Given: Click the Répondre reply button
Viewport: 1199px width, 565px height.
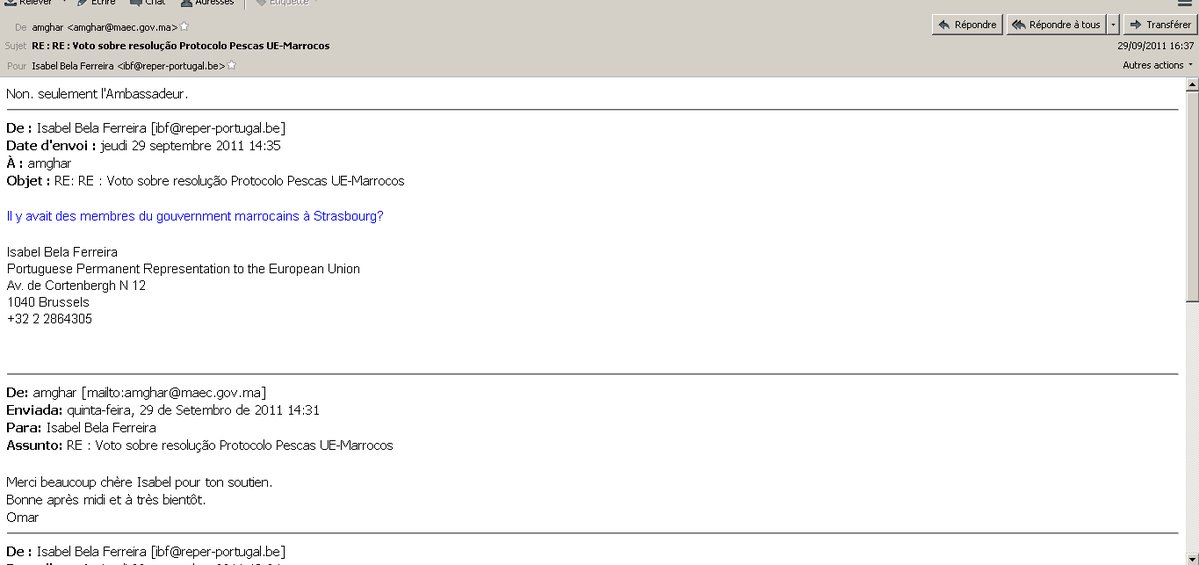Looking at the screenshot, I should coord(967,25).
